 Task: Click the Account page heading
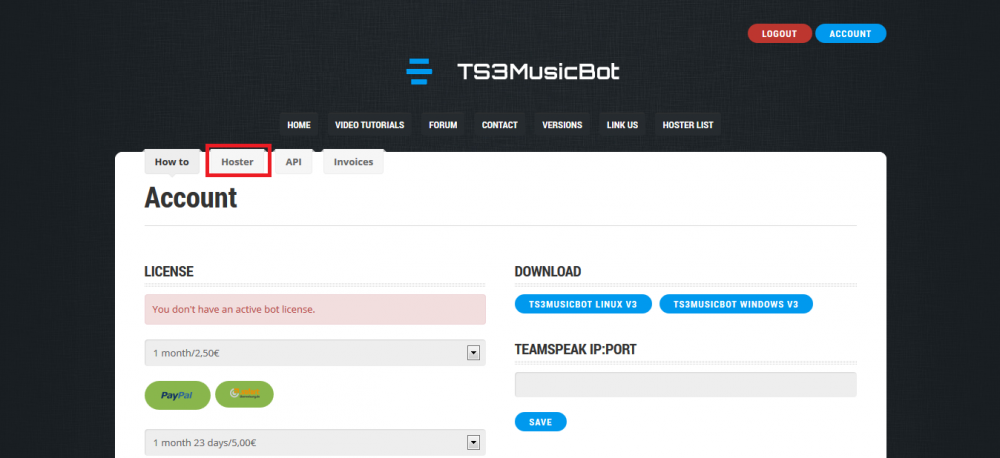pyautogui.click(x=191, y=198)
